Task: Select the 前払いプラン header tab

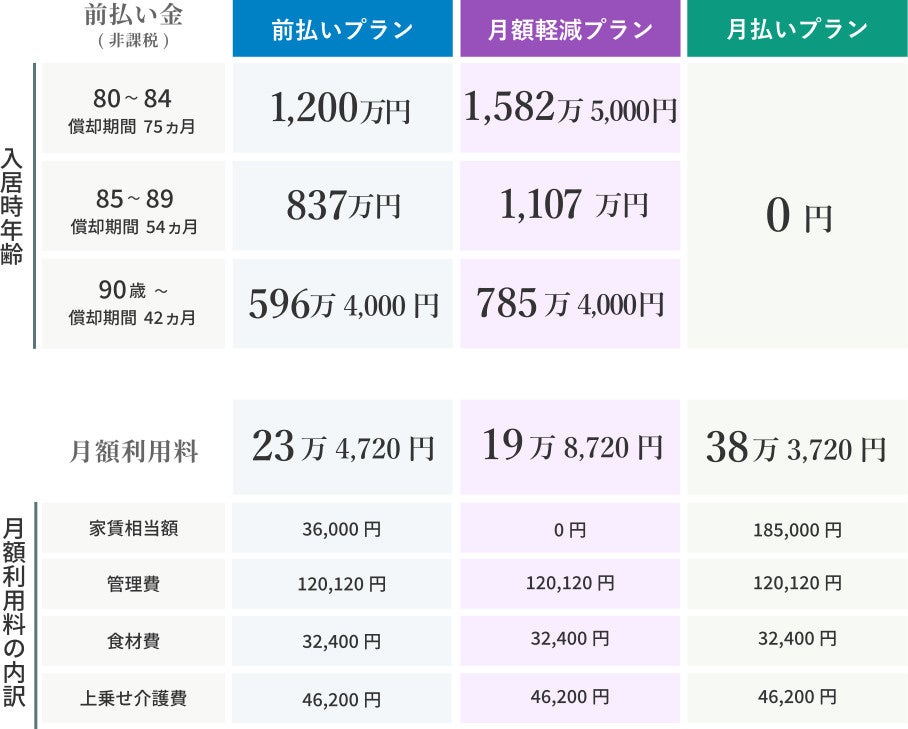Action: (343, 30)
